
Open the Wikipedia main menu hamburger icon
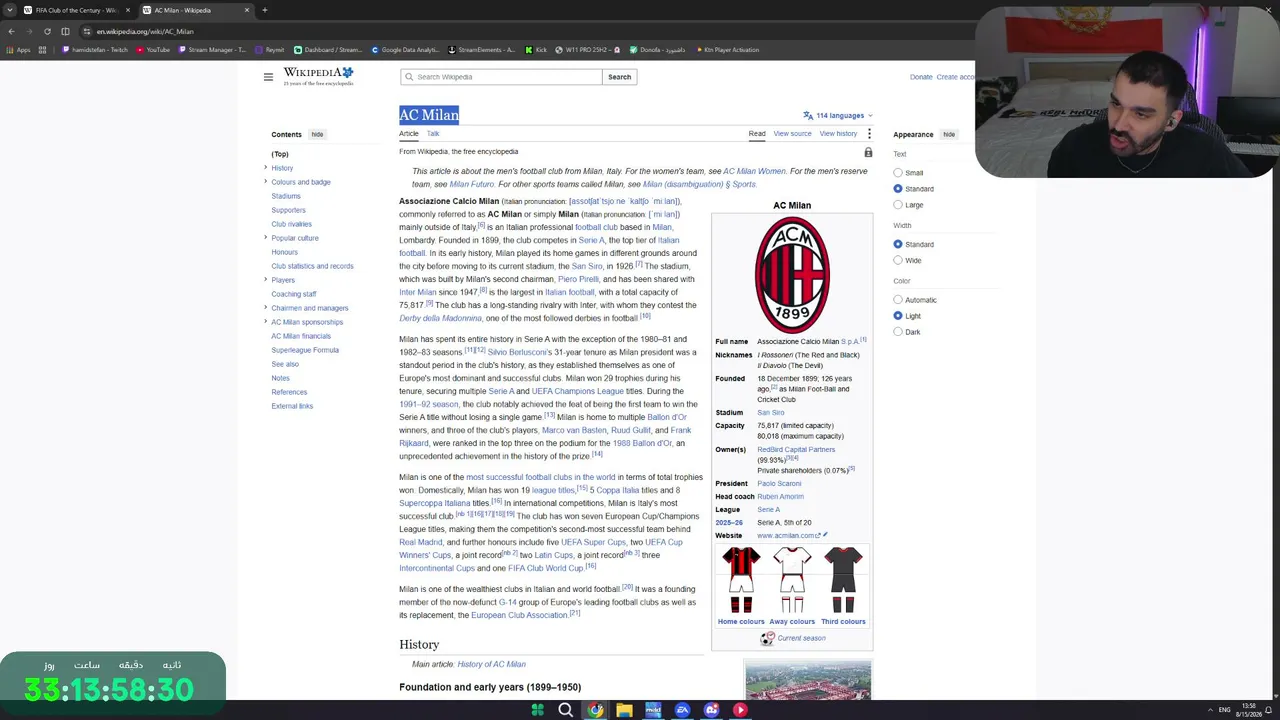tap(268, 77)
